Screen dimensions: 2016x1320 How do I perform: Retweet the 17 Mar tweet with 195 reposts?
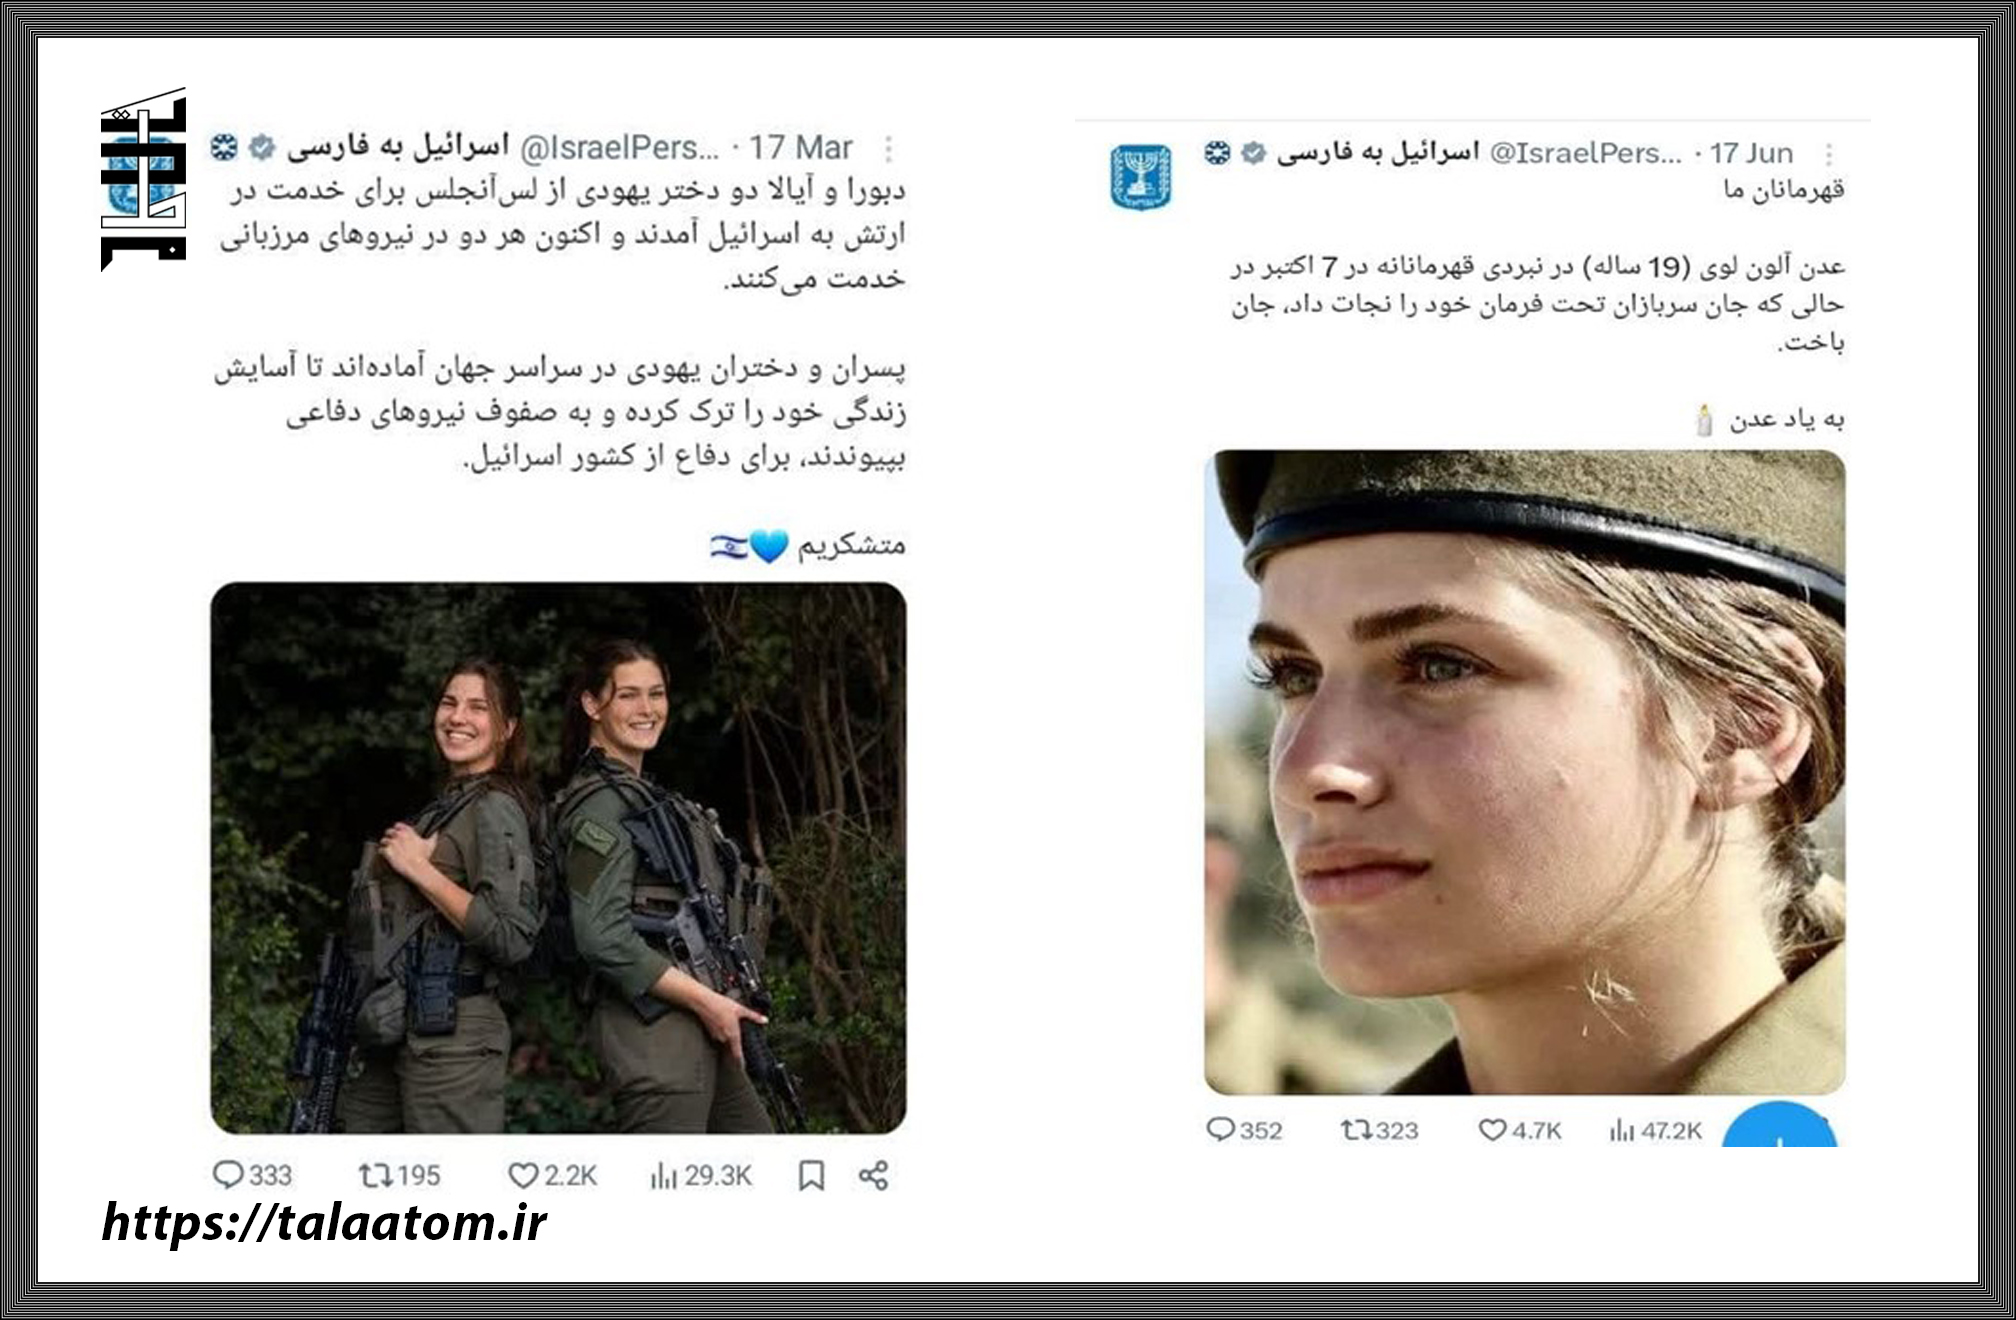(375, 1176)
